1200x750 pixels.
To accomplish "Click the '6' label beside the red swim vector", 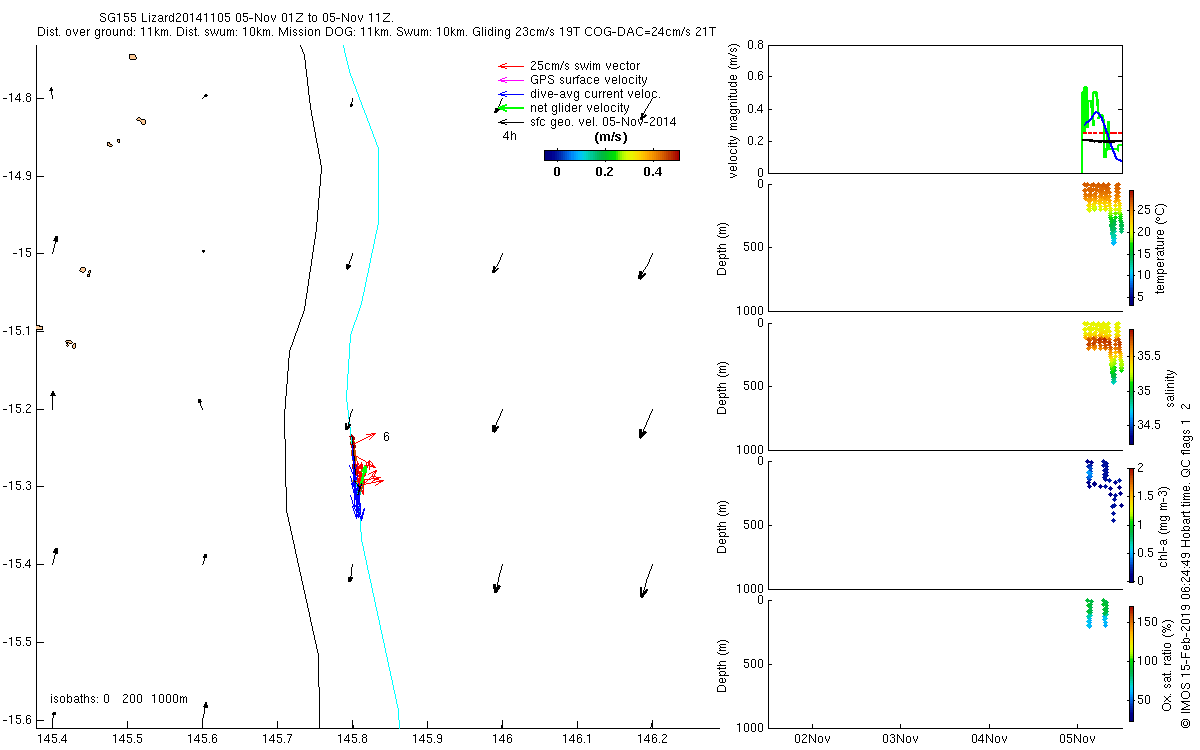I will [x=386, y=437].
